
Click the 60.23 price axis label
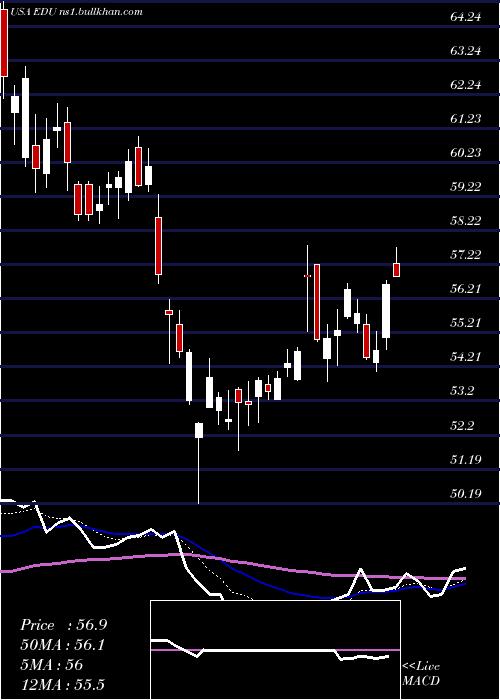[x=466, y=153]
